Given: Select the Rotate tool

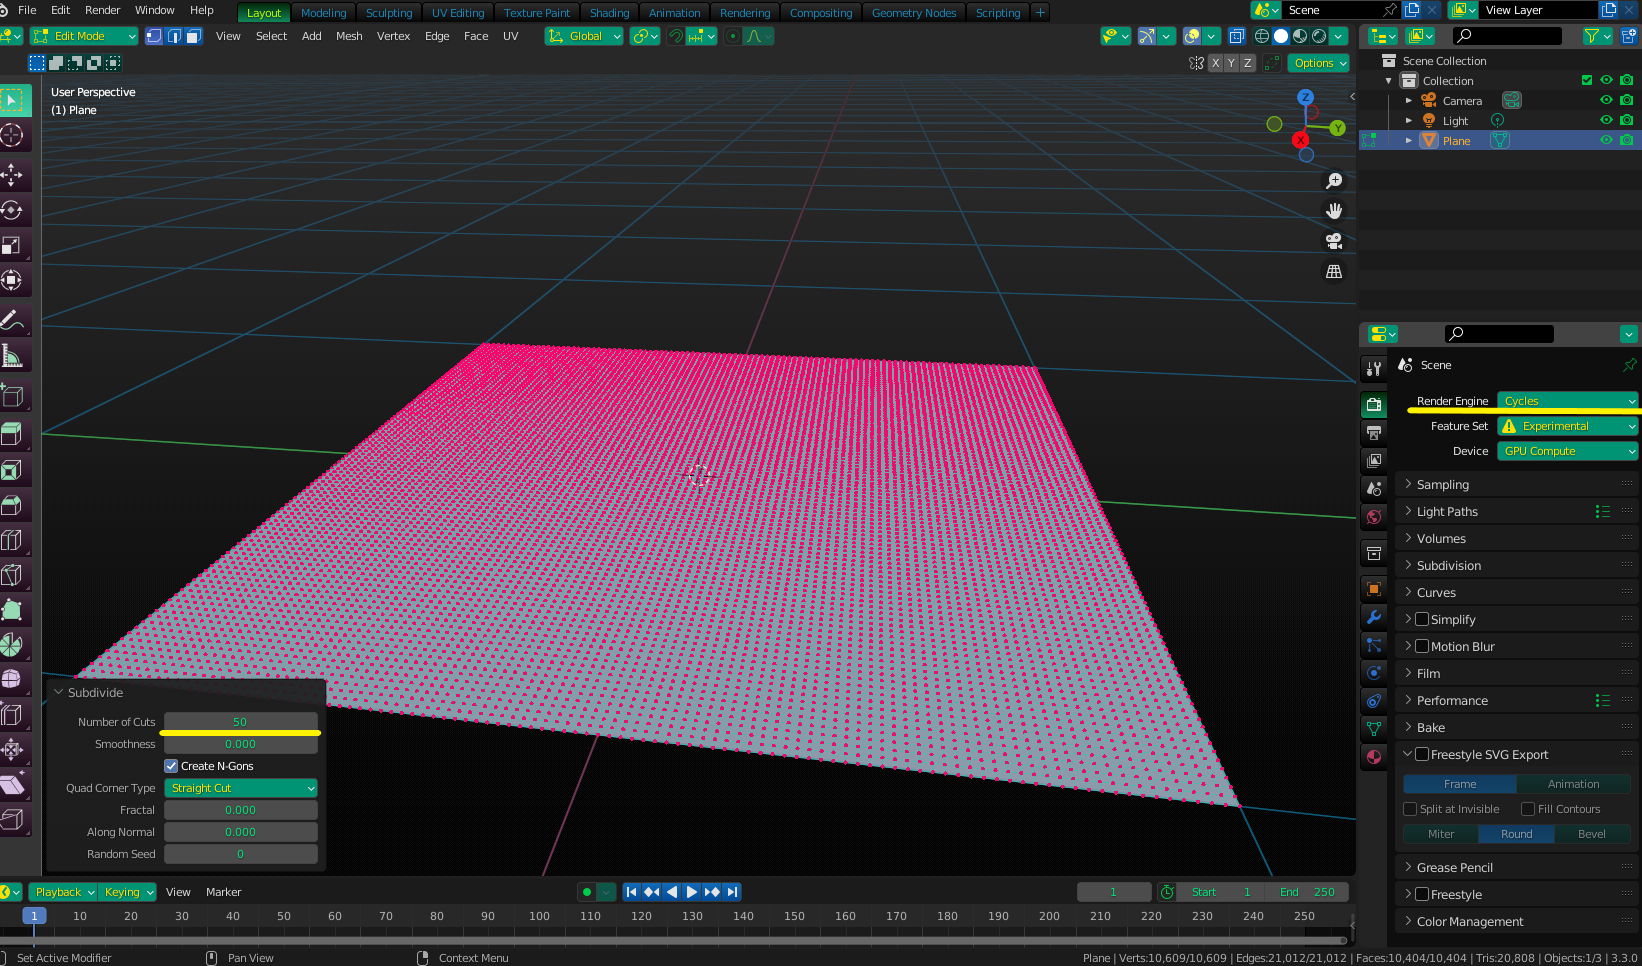Looking at the screenshot, I should click(x=13, y=210).
